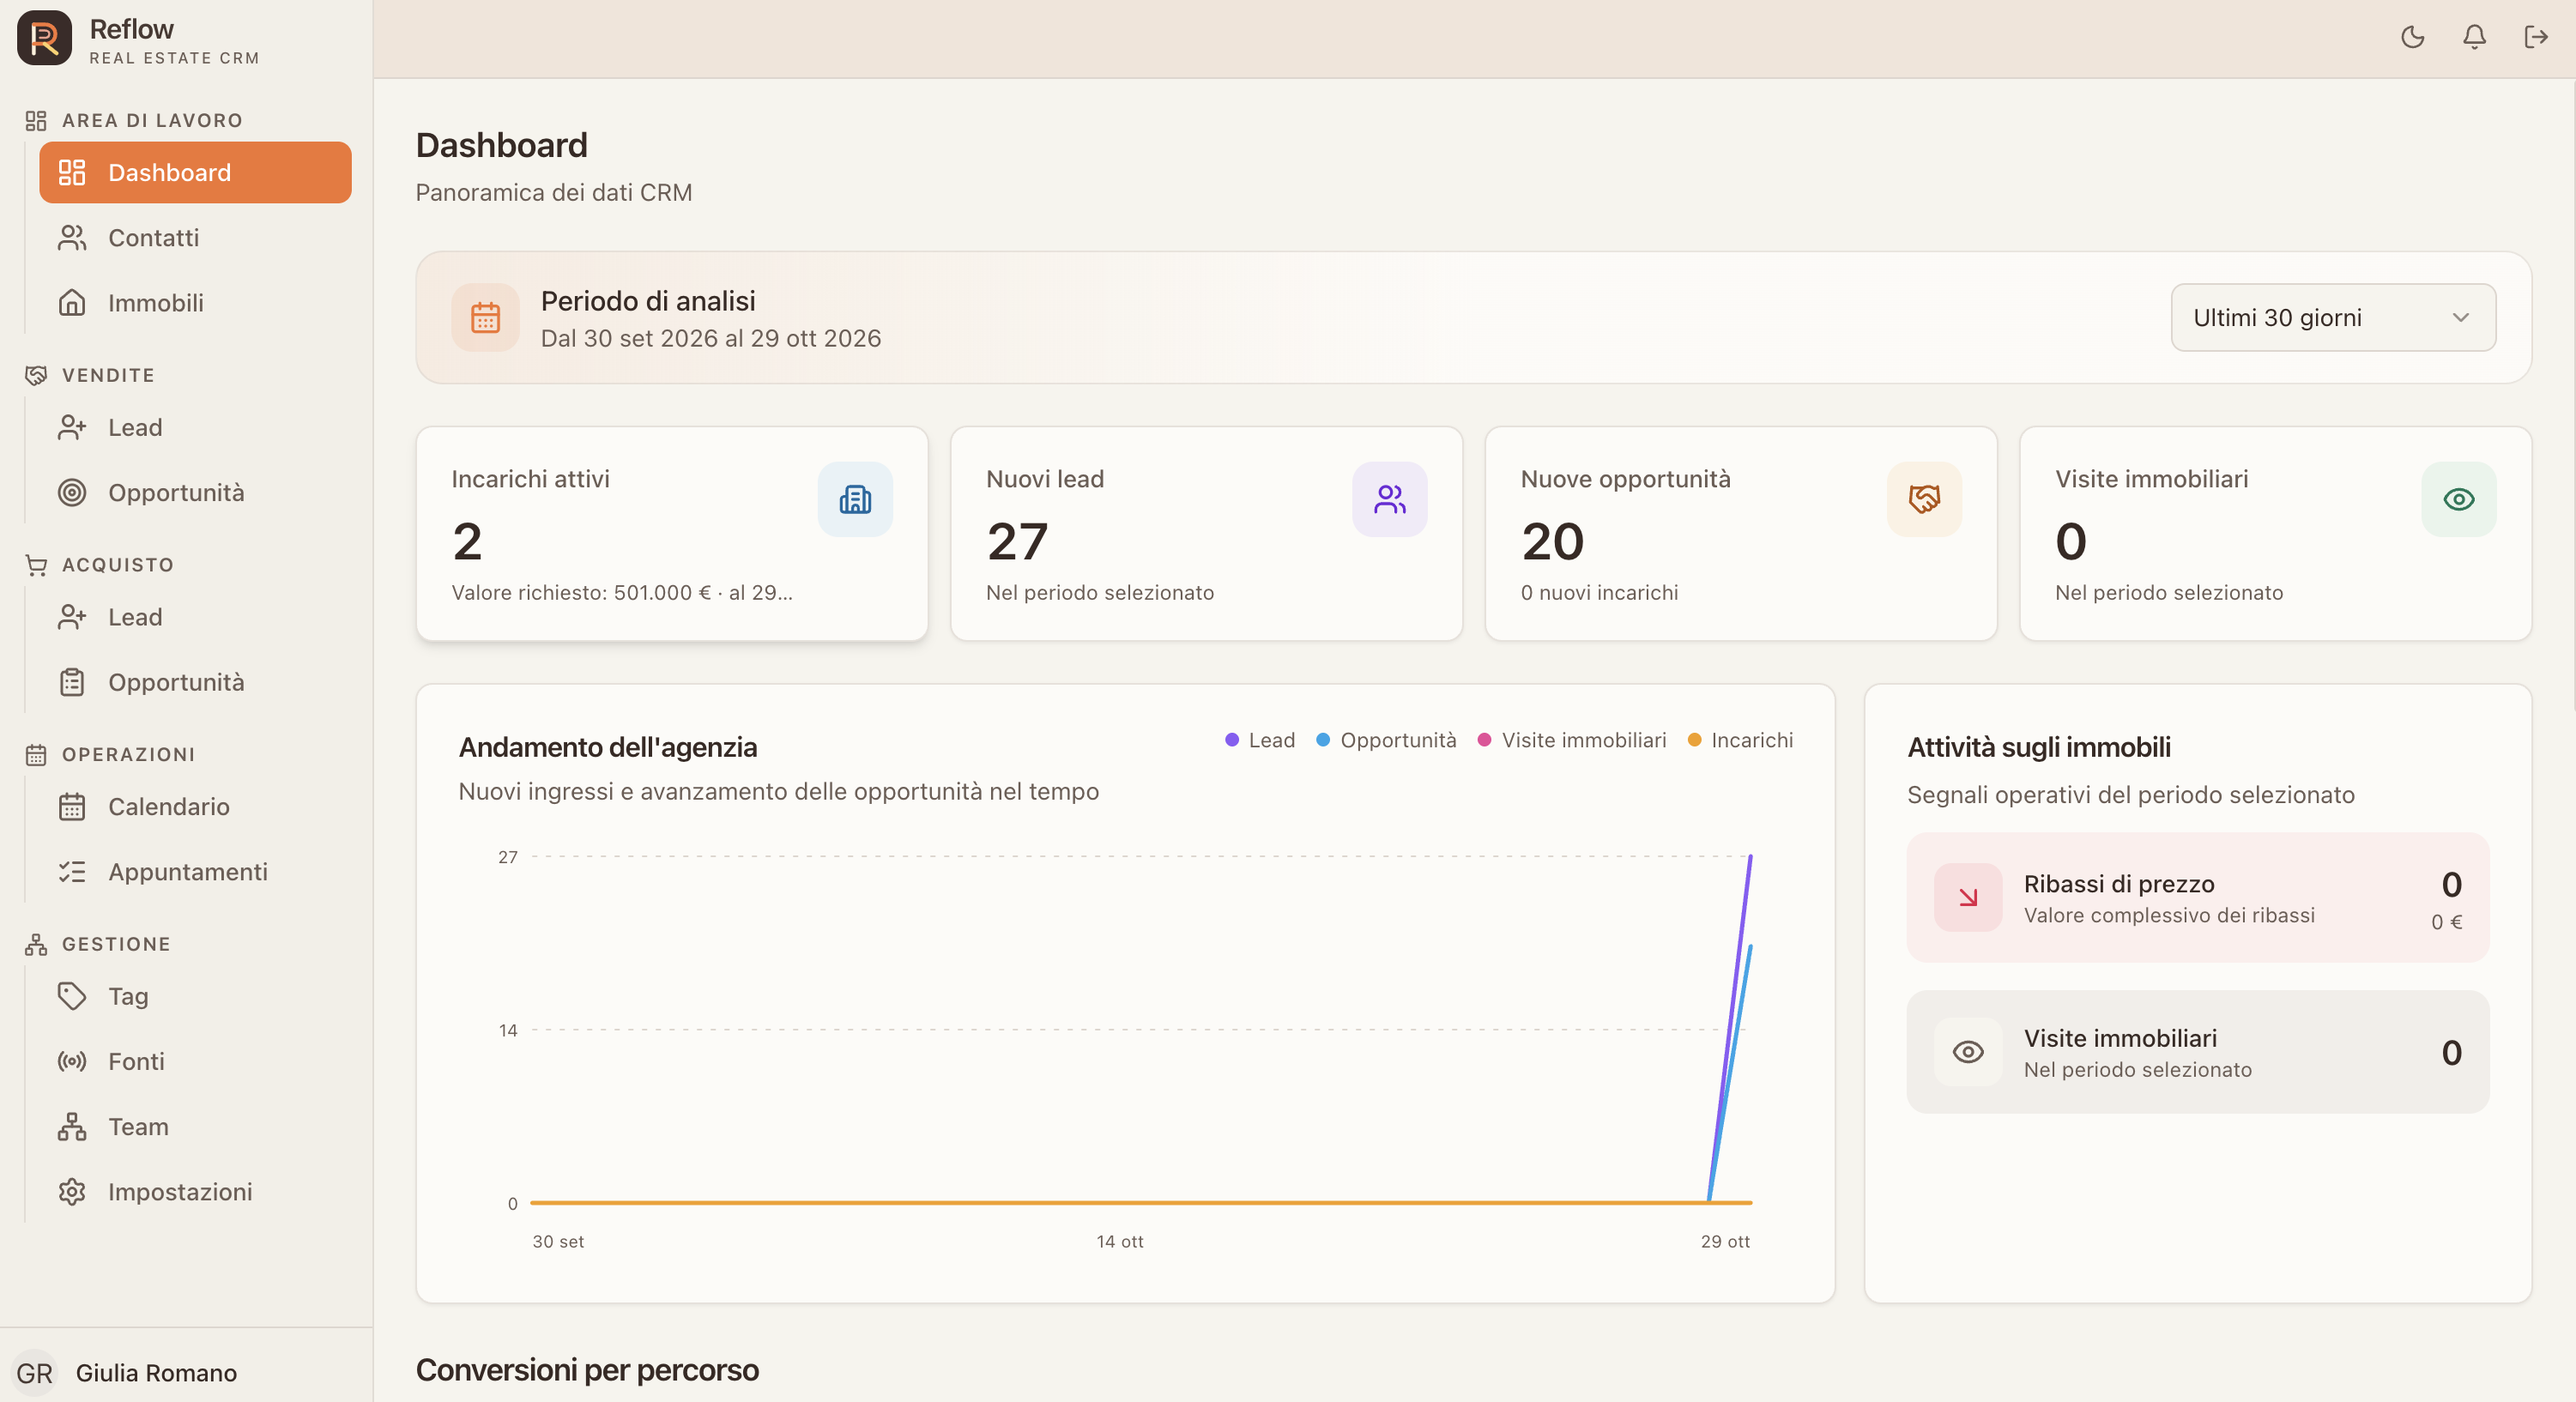Open Fonti in the sidebar
Image resolution: width=2576 pixels, height=1402 pixels.
coord(195,1061)
